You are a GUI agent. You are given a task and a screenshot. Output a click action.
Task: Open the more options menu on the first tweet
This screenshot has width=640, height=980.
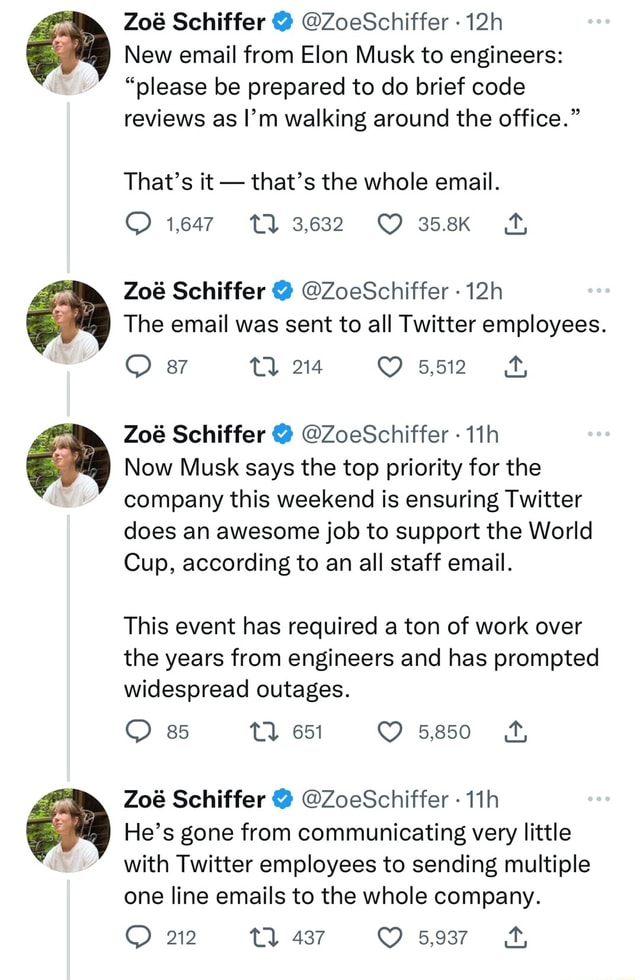click(x=598, y=19)
